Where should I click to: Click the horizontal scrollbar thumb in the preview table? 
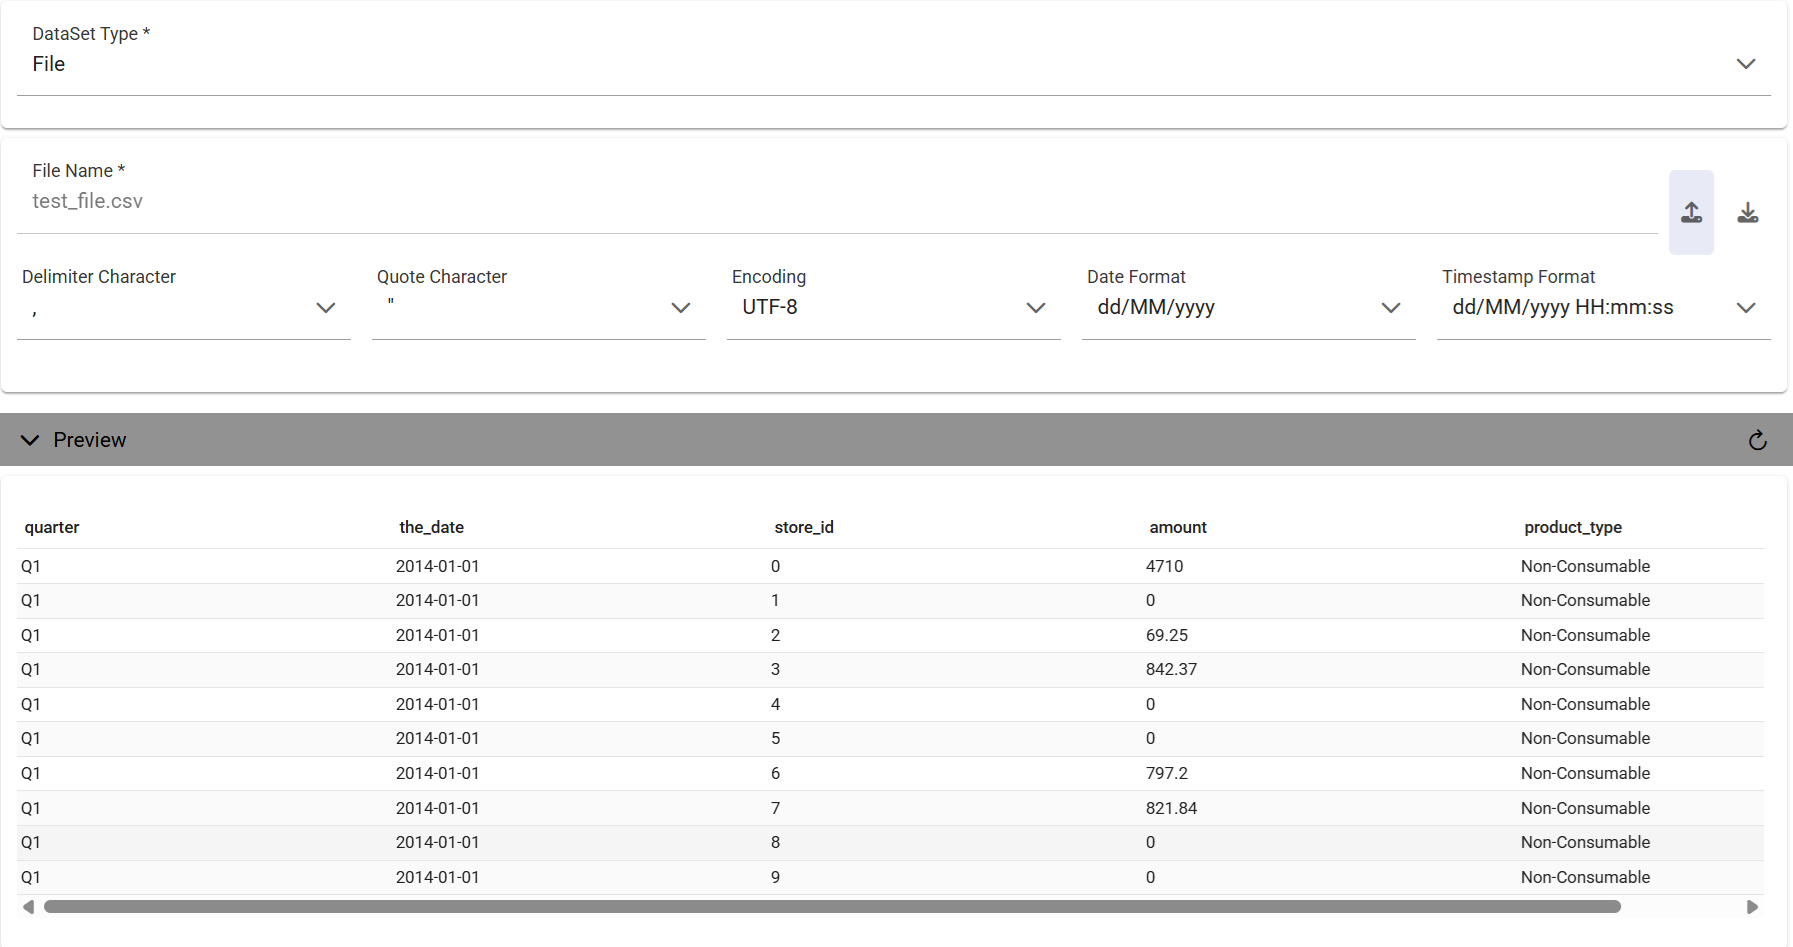click(x=832, y=907)
